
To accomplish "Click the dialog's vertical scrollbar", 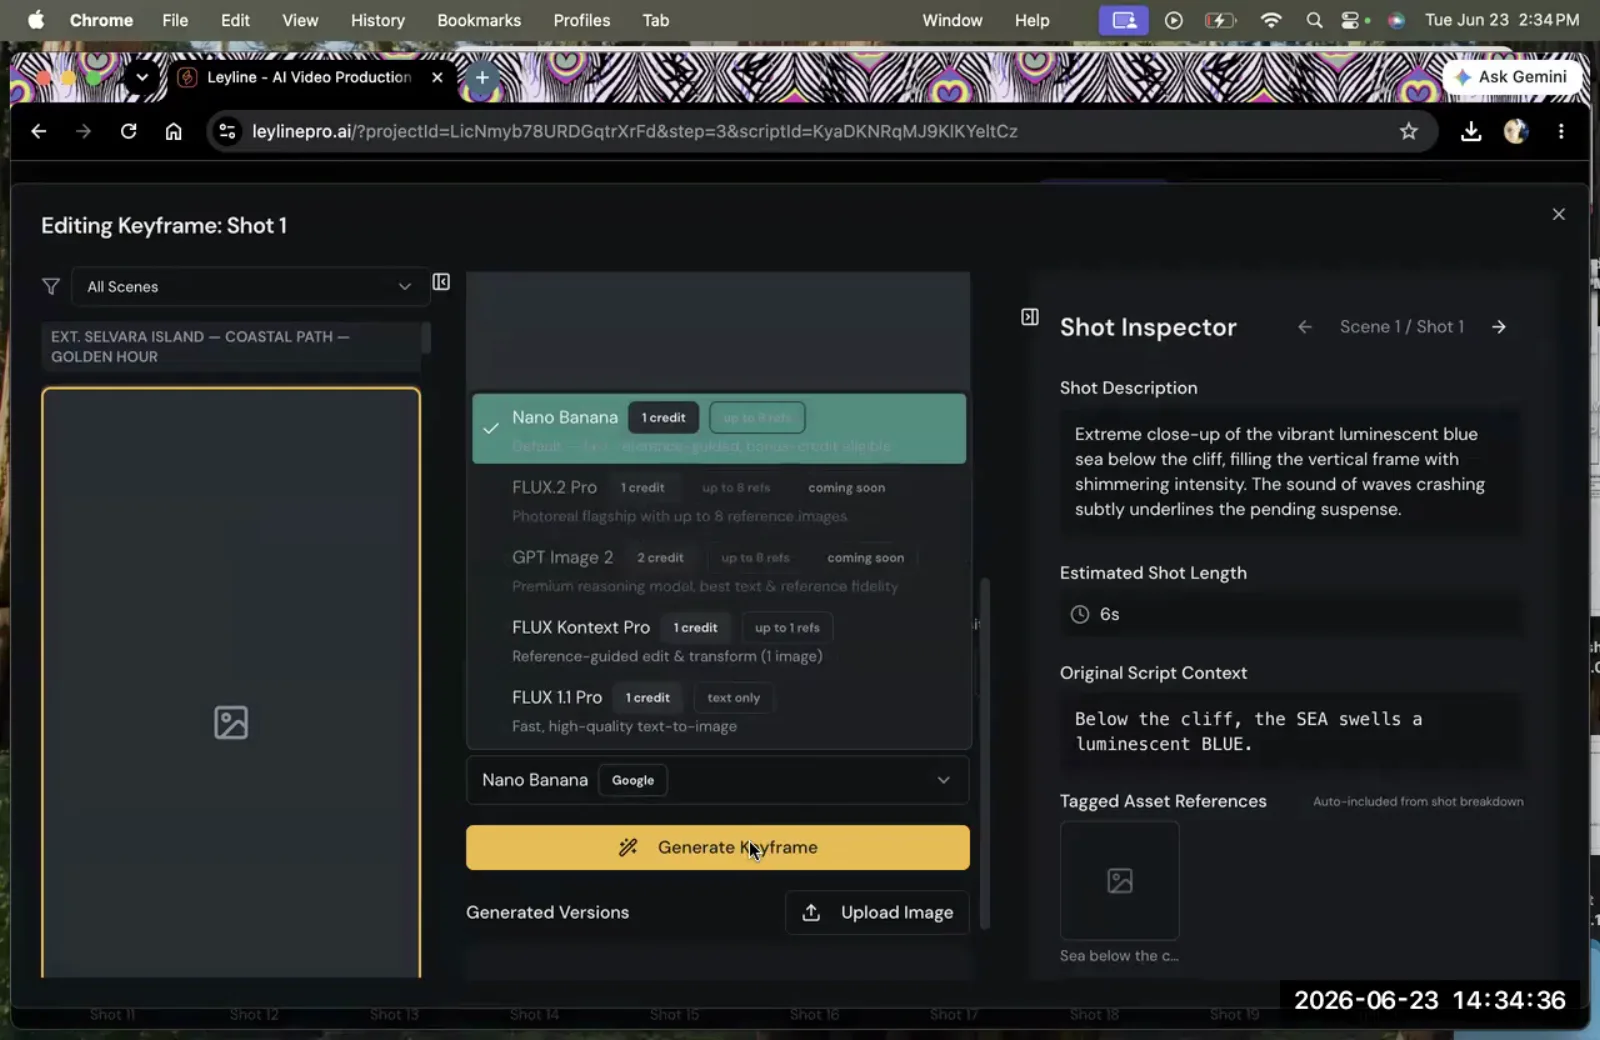I will 984,752.
